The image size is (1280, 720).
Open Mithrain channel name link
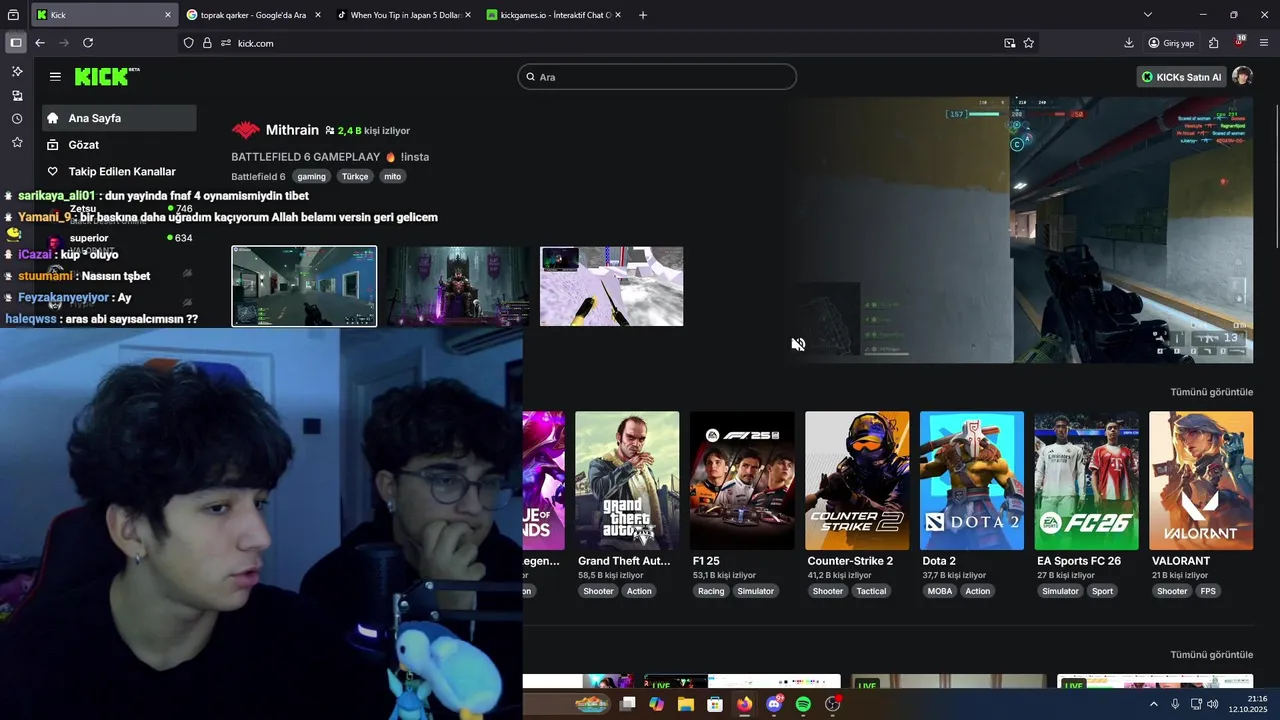[x=292, y=130]
